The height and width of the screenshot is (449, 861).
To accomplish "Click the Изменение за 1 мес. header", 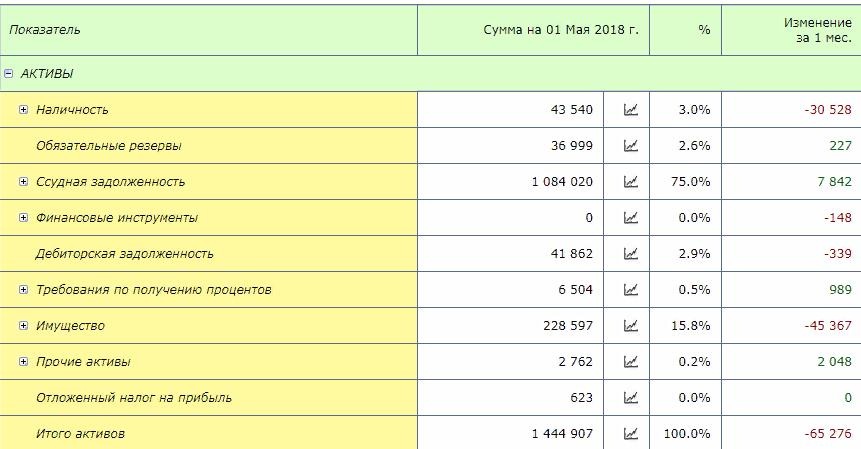I will (x=818, y=30).
